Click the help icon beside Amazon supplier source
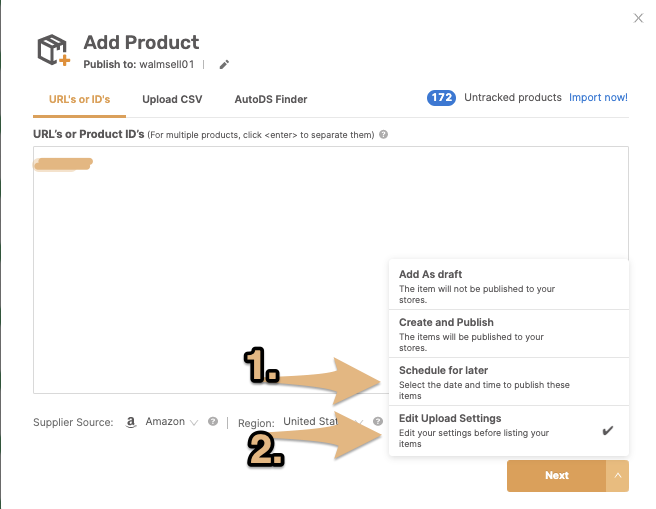The image size is (656, 509). pos(213,422)
